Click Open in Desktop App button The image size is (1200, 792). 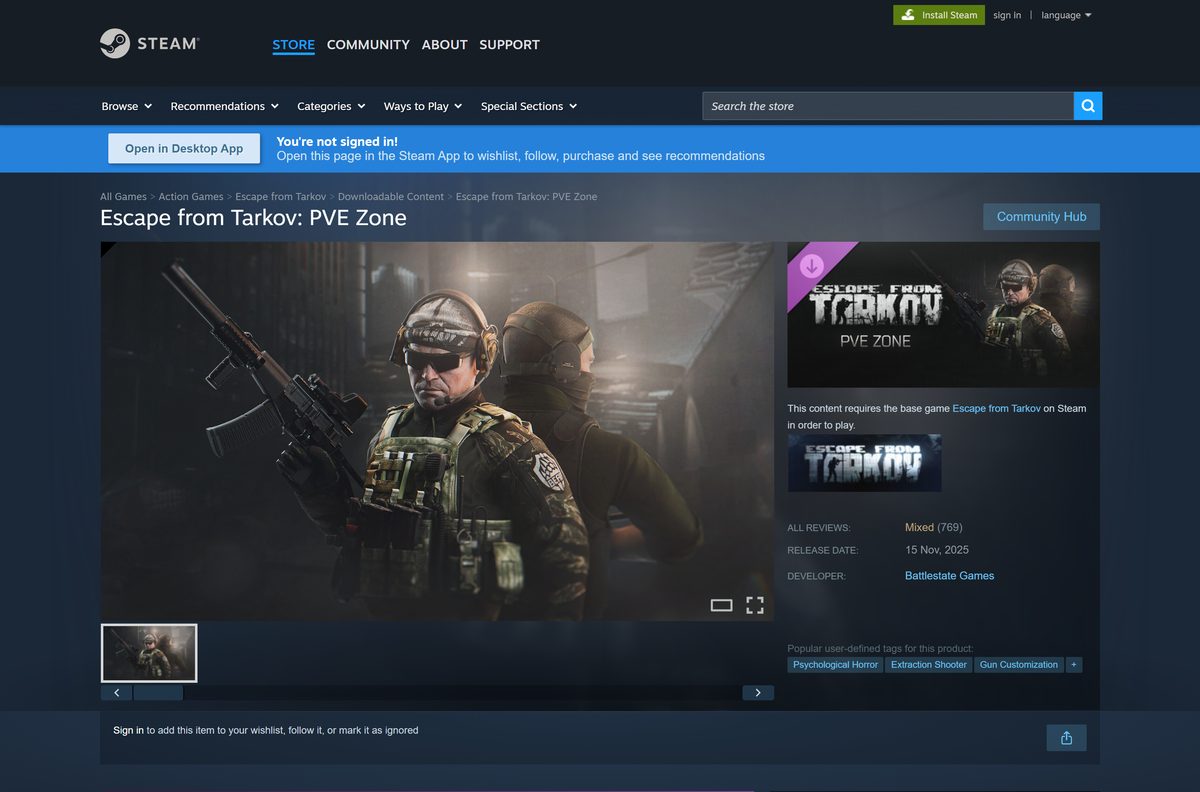184,148
